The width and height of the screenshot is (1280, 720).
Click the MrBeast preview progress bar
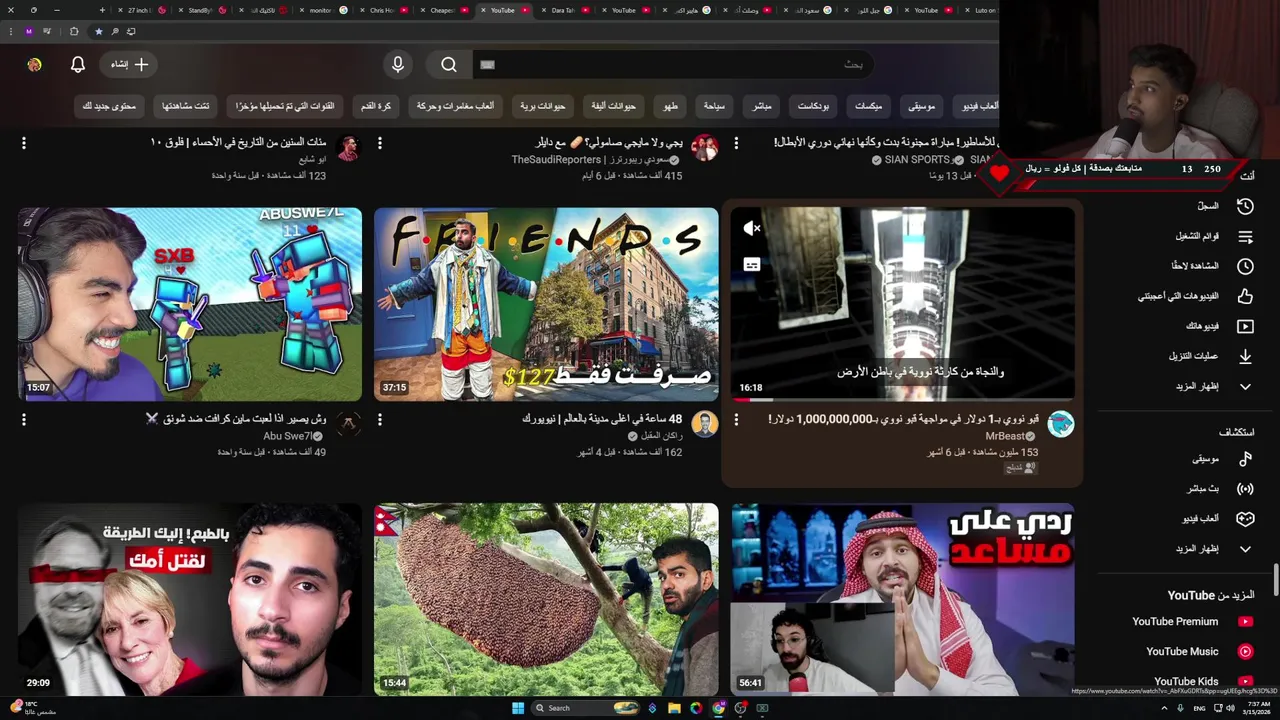tap(902, 399)
